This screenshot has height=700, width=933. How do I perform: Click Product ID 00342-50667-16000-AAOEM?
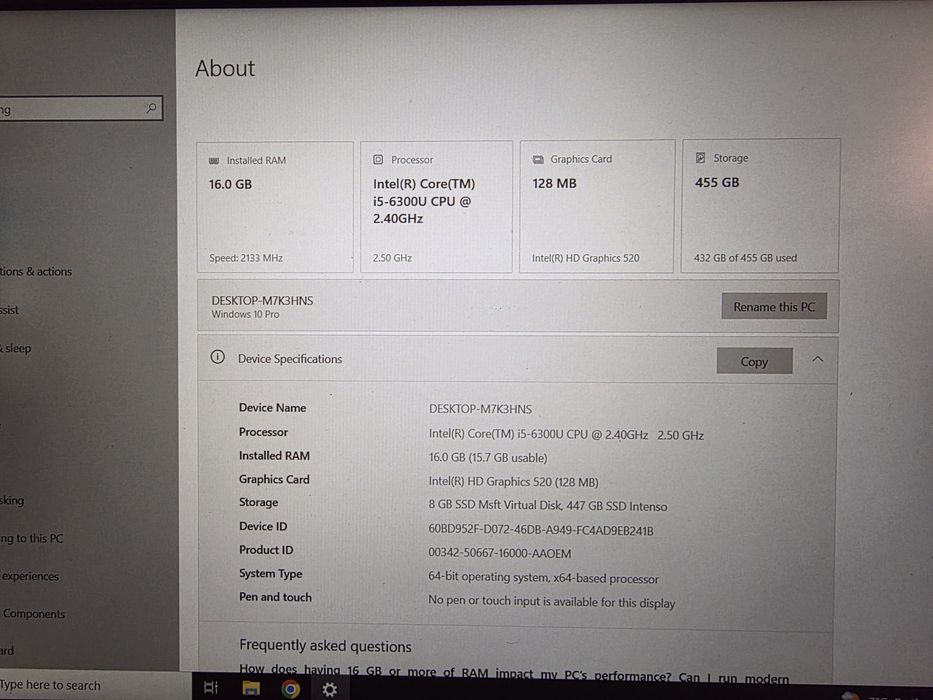point(500,554)
